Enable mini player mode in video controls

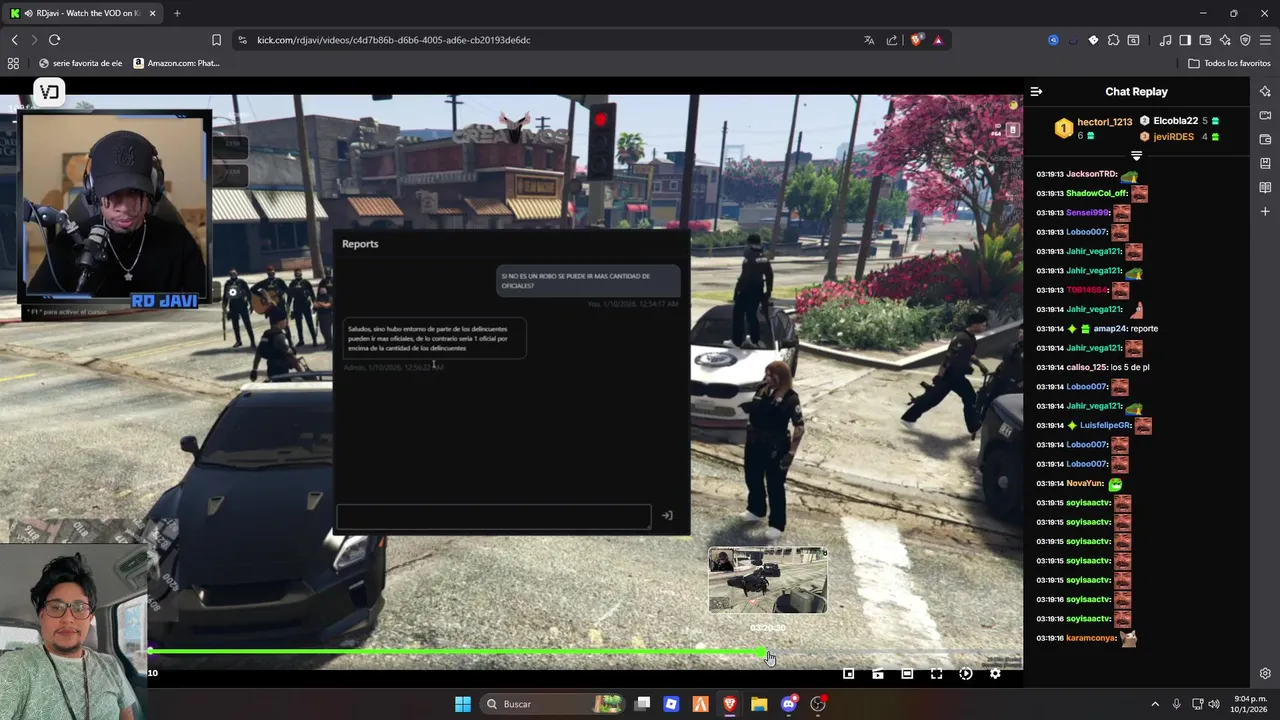[x=849, y=674]
